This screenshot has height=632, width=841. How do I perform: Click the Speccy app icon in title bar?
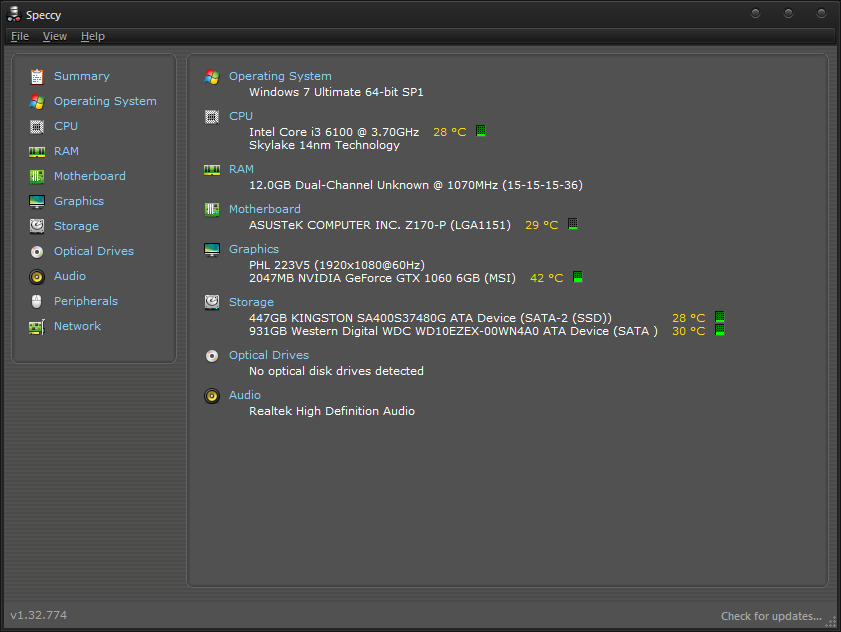14,14
